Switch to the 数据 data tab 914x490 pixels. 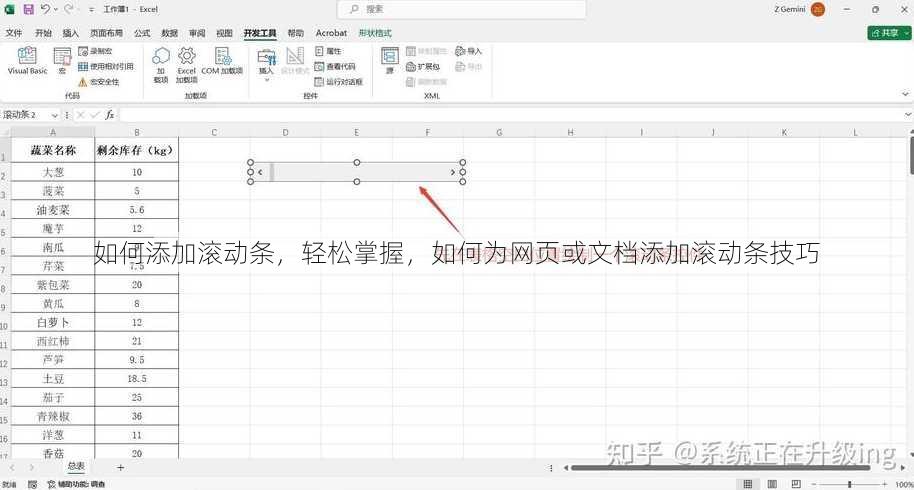click(169, 33)
